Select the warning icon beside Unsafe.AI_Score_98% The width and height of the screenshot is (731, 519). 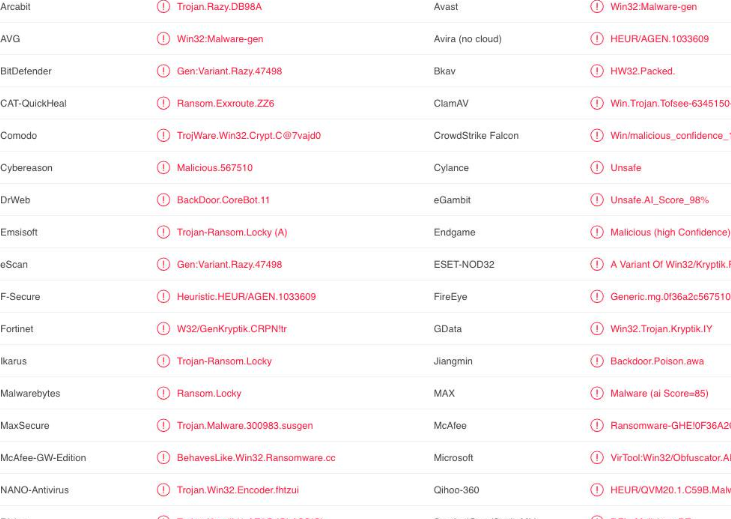pyautogui.click(x=597, y=200)
